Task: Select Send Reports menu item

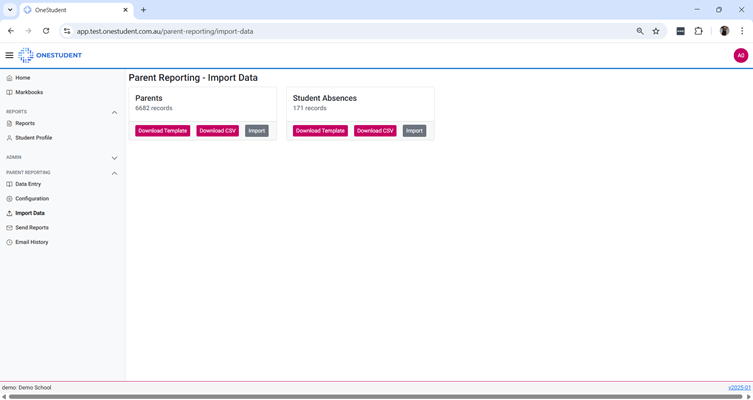Action: pyautogui.click(x=31, y=228)
